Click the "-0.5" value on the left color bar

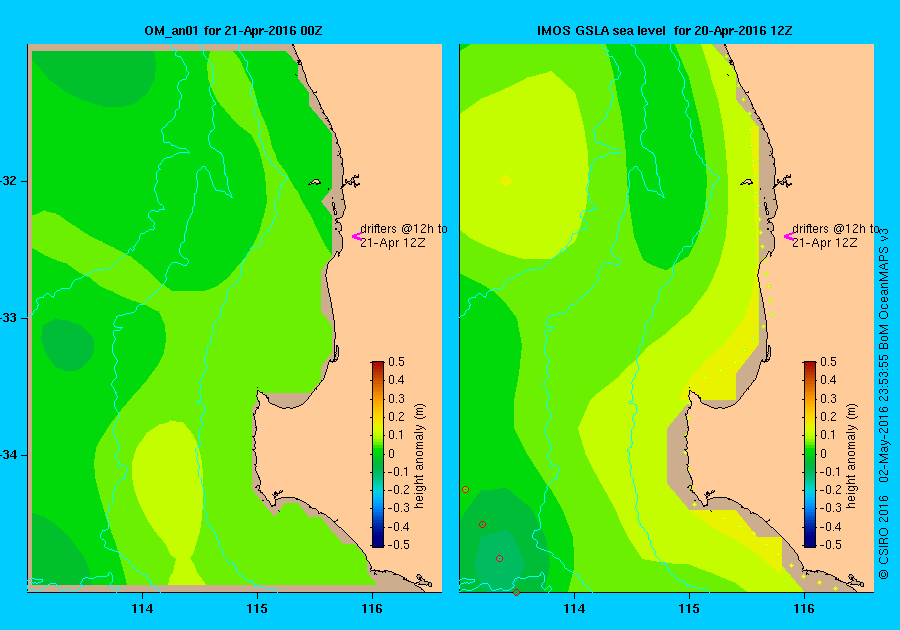(399, 545)
